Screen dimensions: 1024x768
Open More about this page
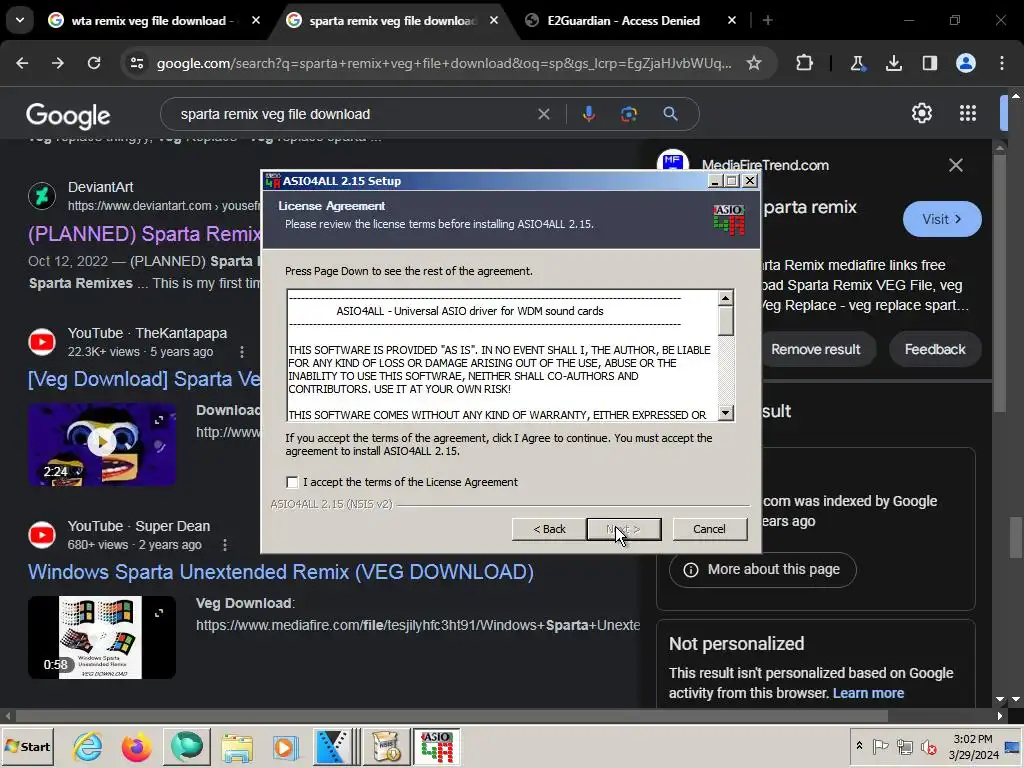coord(762,569)
